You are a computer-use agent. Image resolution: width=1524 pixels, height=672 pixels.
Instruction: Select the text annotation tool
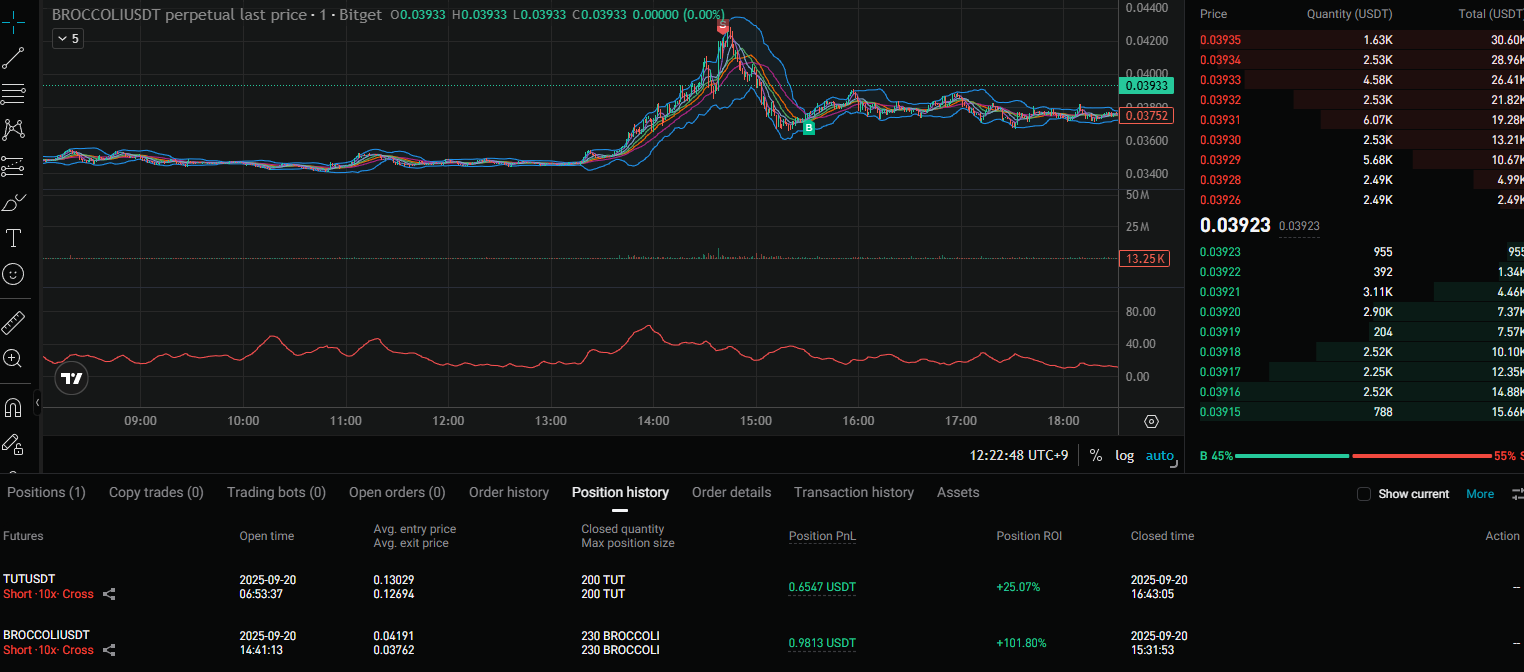pos(14,238)
